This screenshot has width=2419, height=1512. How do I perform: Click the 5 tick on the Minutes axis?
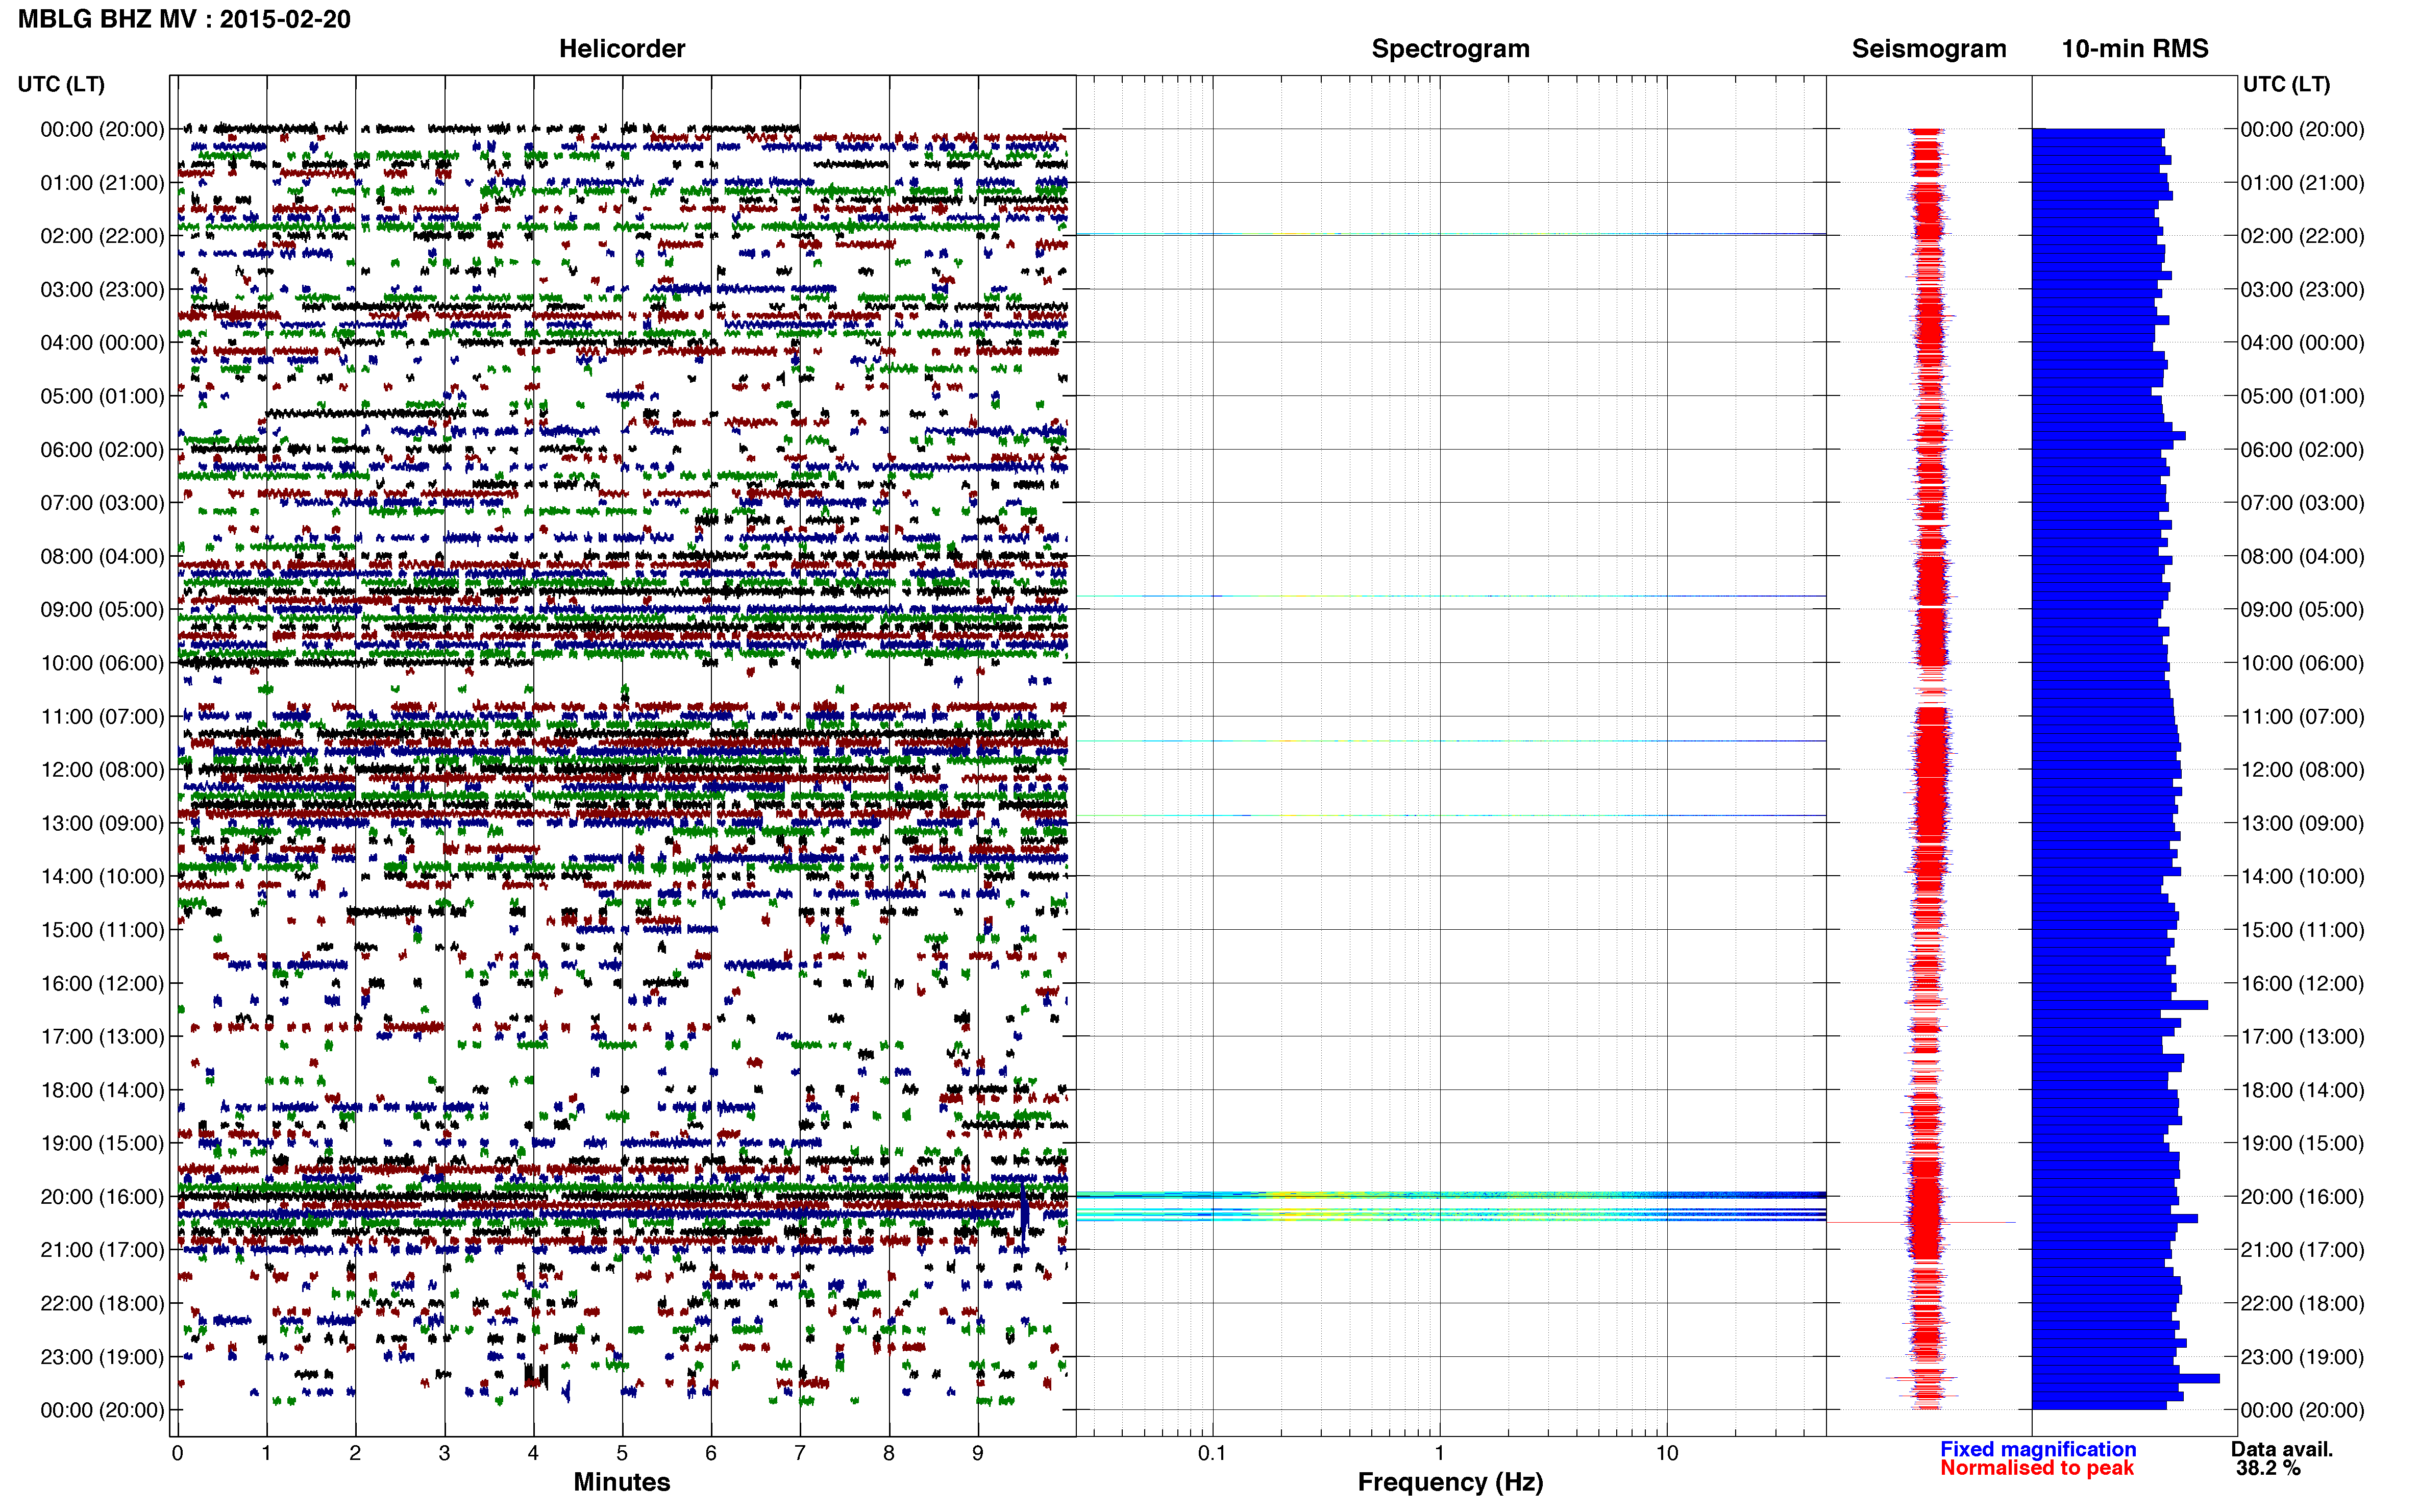coord(622,1453)
